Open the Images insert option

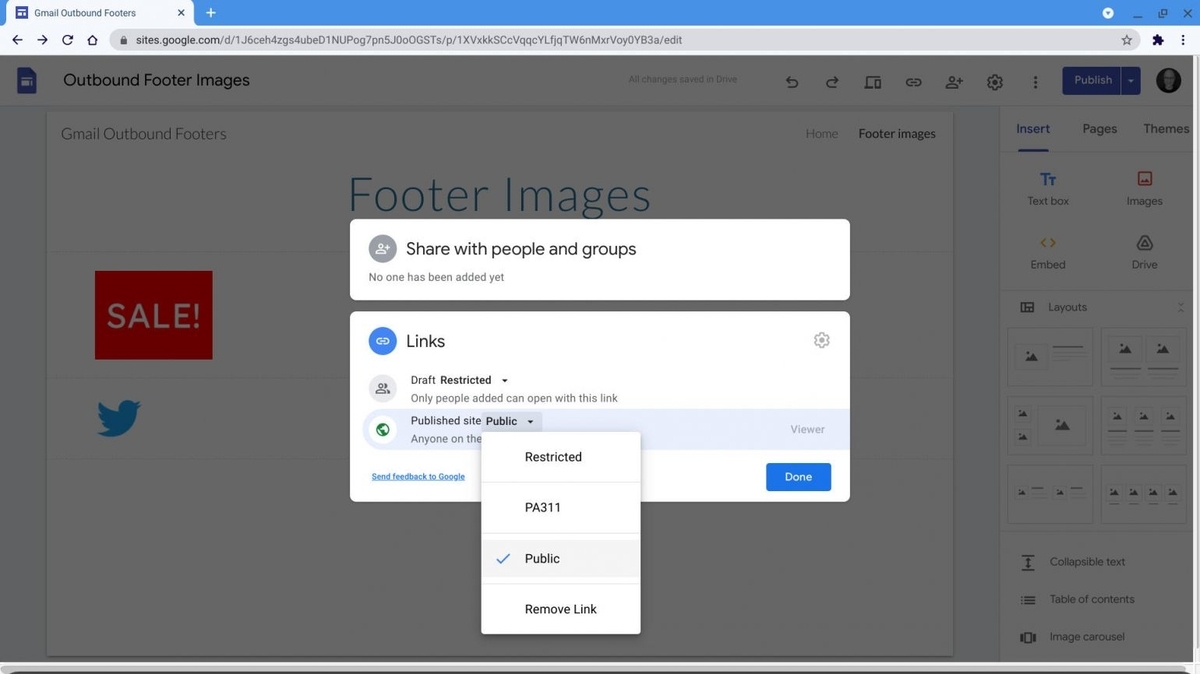[1144, 188]
